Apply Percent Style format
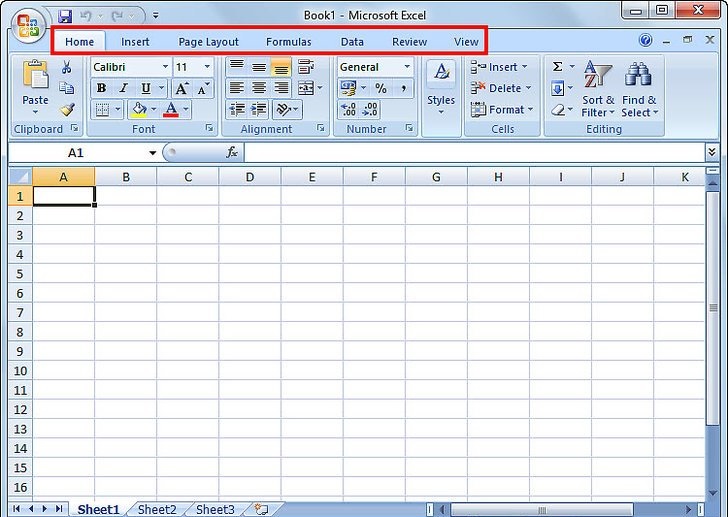 [381, 88]
